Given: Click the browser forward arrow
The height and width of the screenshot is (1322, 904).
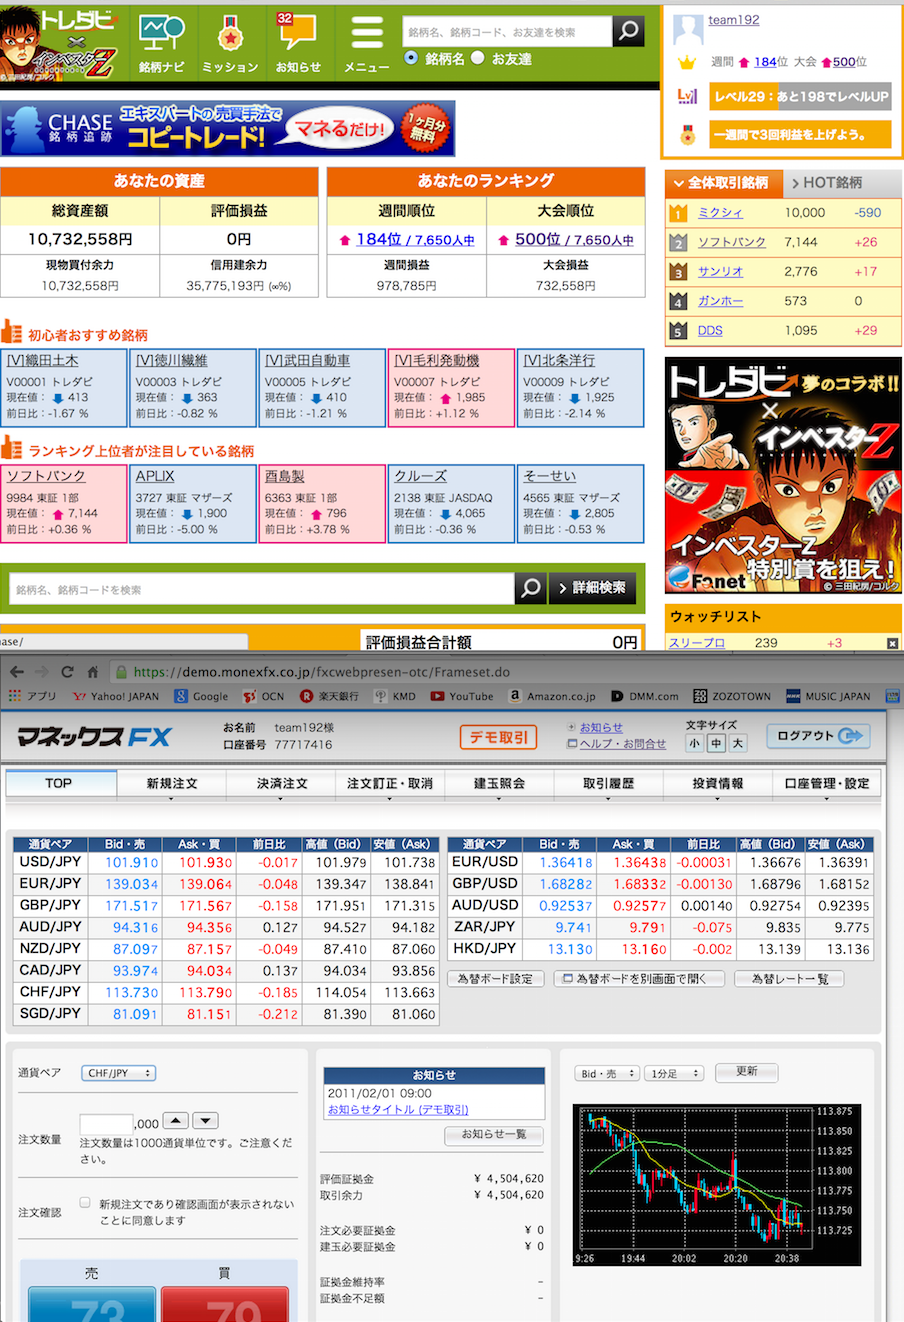Looking at the screenshot, I should 42,672.
